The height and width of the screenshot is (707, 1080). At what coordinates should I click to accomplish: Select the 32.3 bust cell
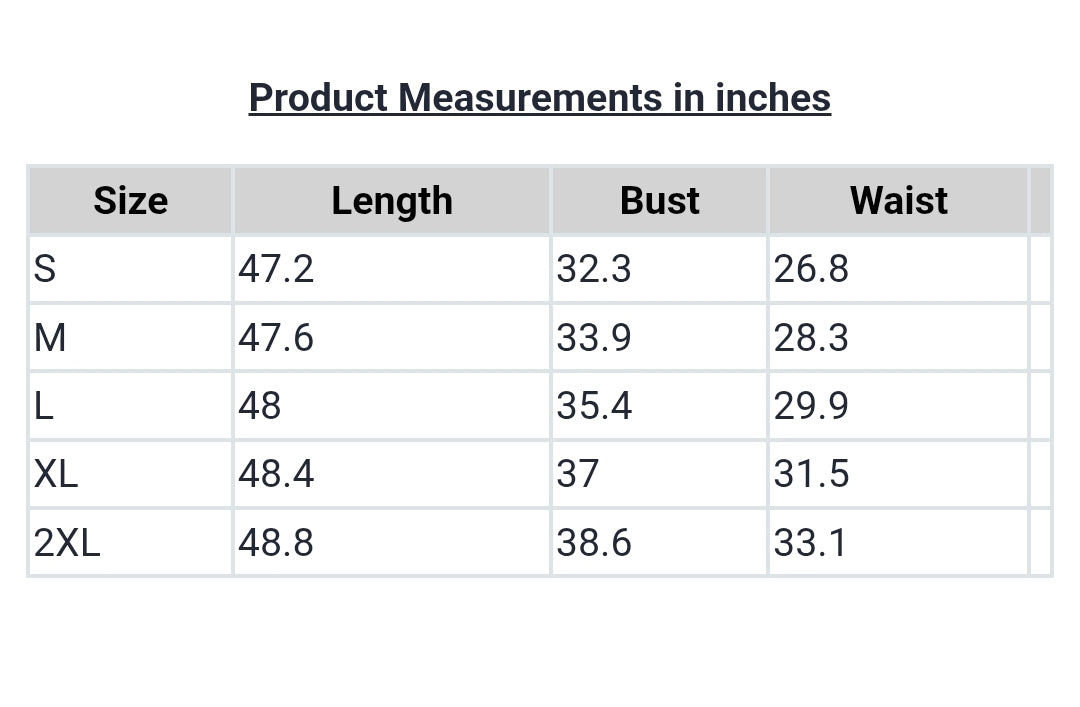pos(659,269)
